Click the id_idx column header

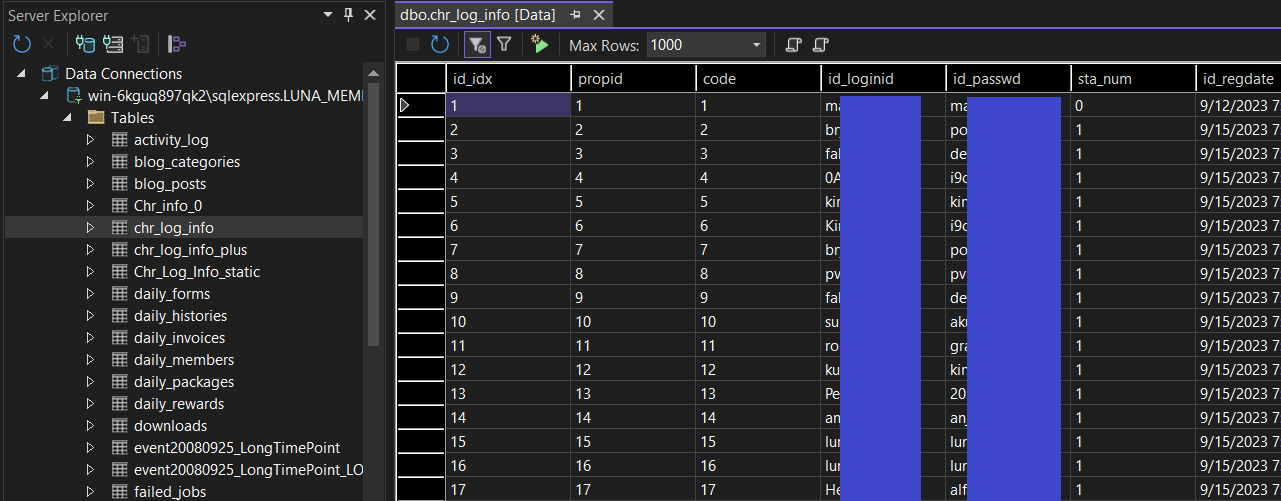[508, 79]
